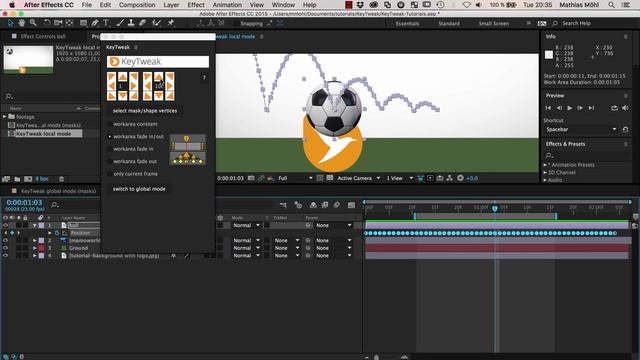Open Ground layer Parent None dropdown

333,248
